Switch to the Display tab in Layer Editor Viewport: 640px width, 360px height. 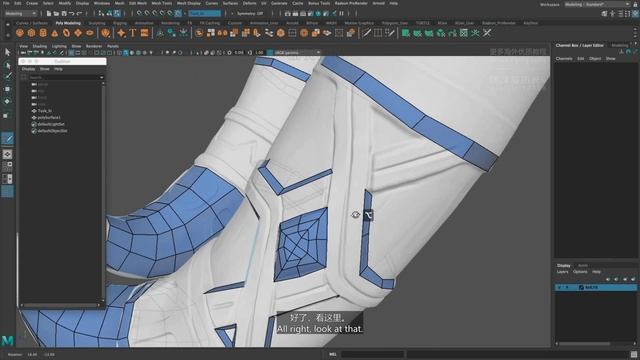tap(564, 266)
